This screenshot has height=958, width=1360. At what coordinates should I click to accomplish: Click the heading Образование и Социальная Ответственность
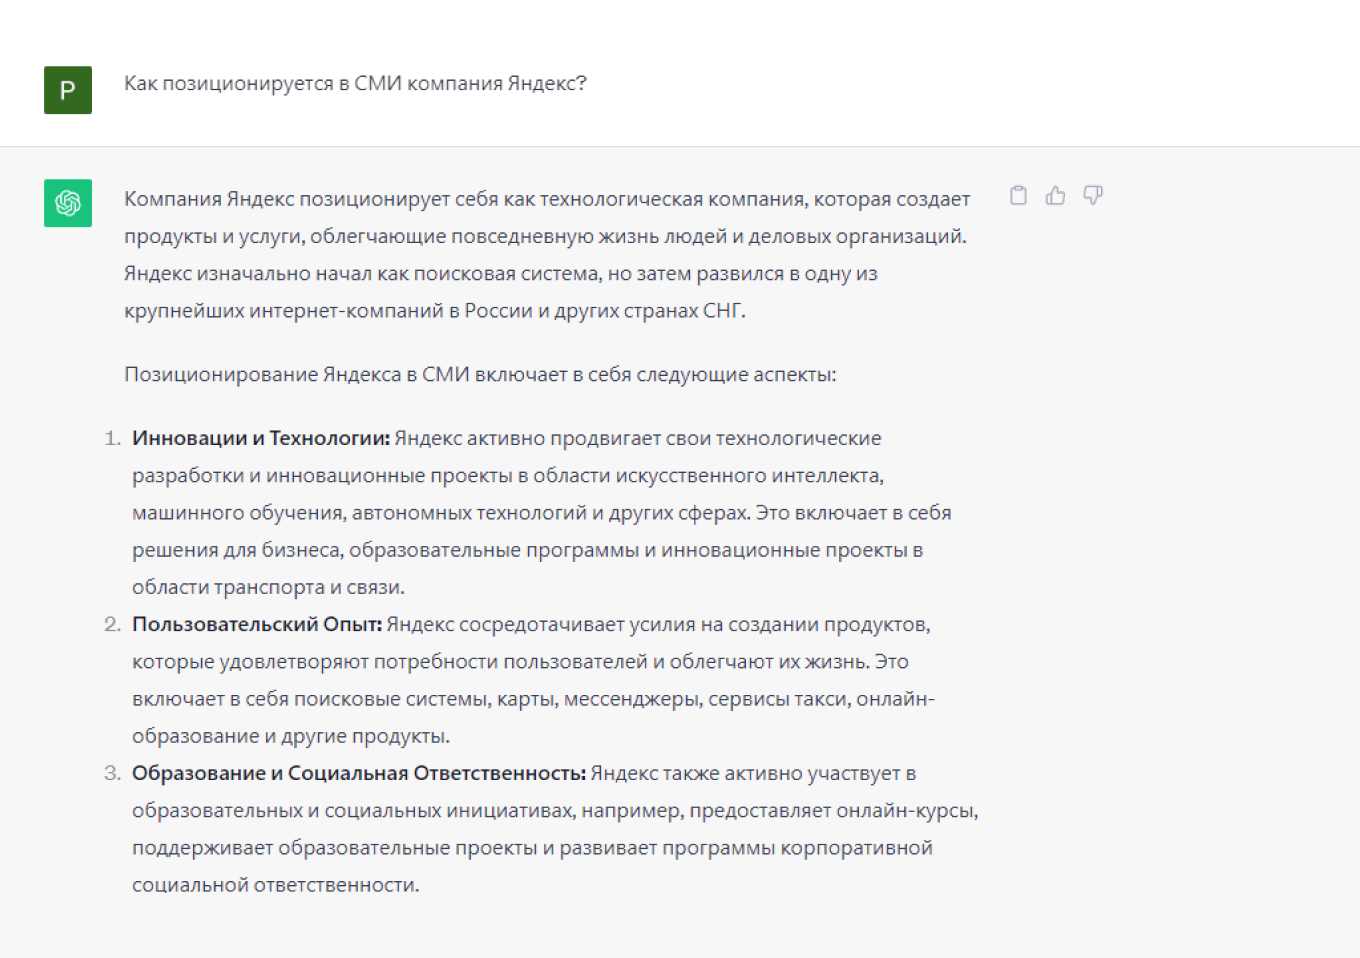click(358, 772)
